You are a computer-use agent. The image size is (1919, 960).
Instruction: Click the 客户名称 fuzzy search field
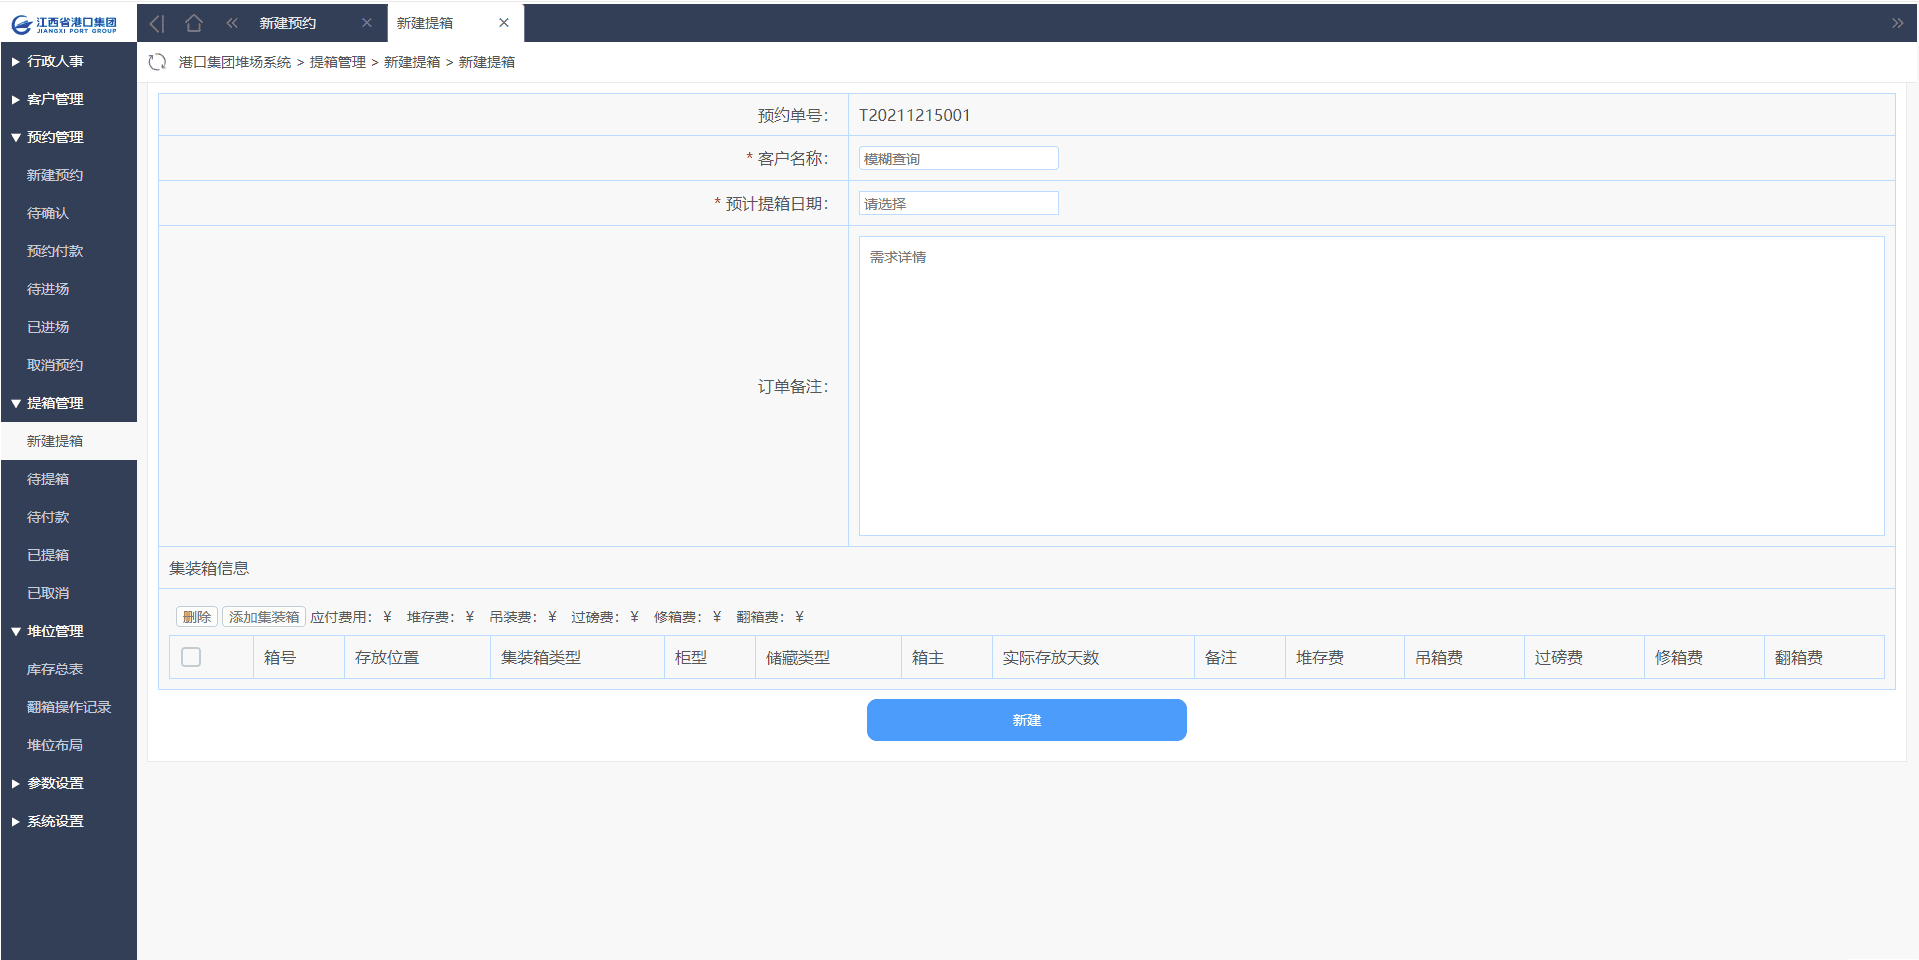pos(958,158)
